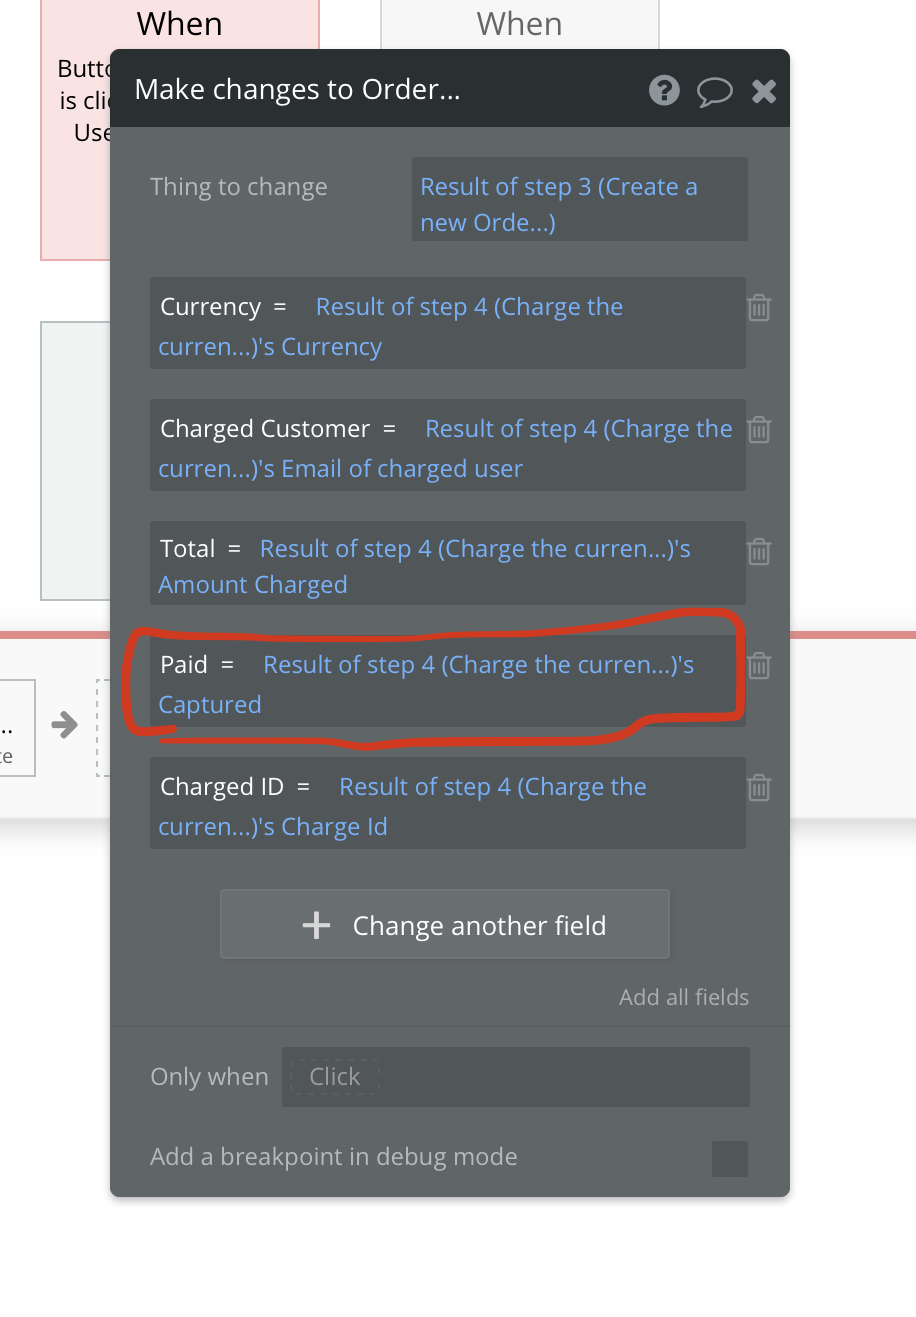Delete the Total field row
Viewport: 916px width, 1317px height.
tap(759, 551)
